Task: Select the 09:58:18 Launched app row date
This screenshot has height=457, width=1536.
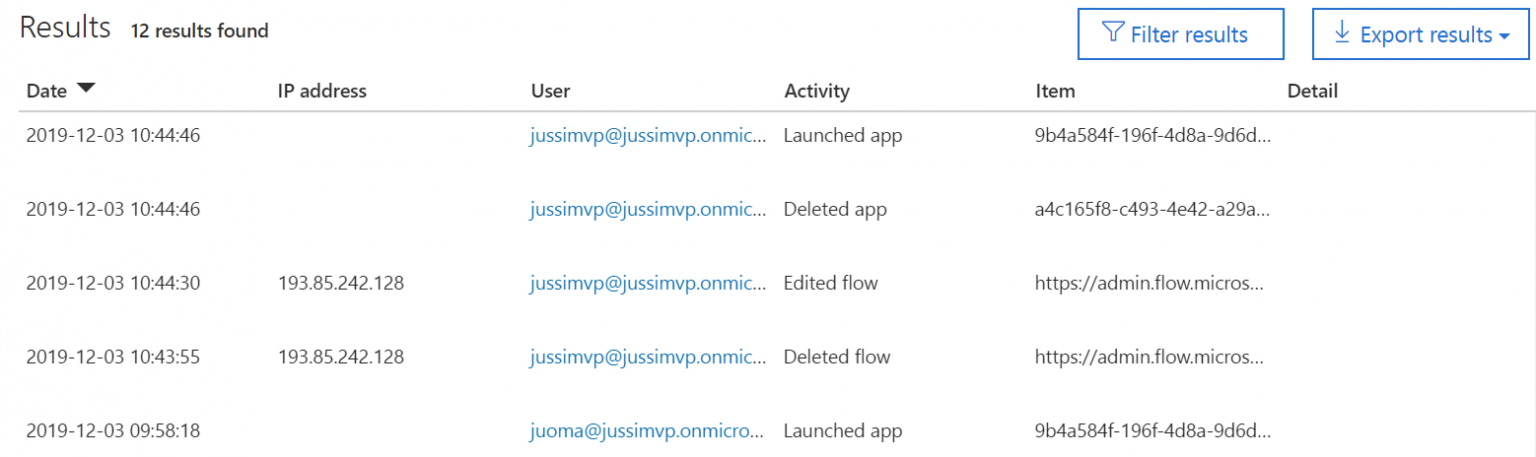Action: click(114, 431)
